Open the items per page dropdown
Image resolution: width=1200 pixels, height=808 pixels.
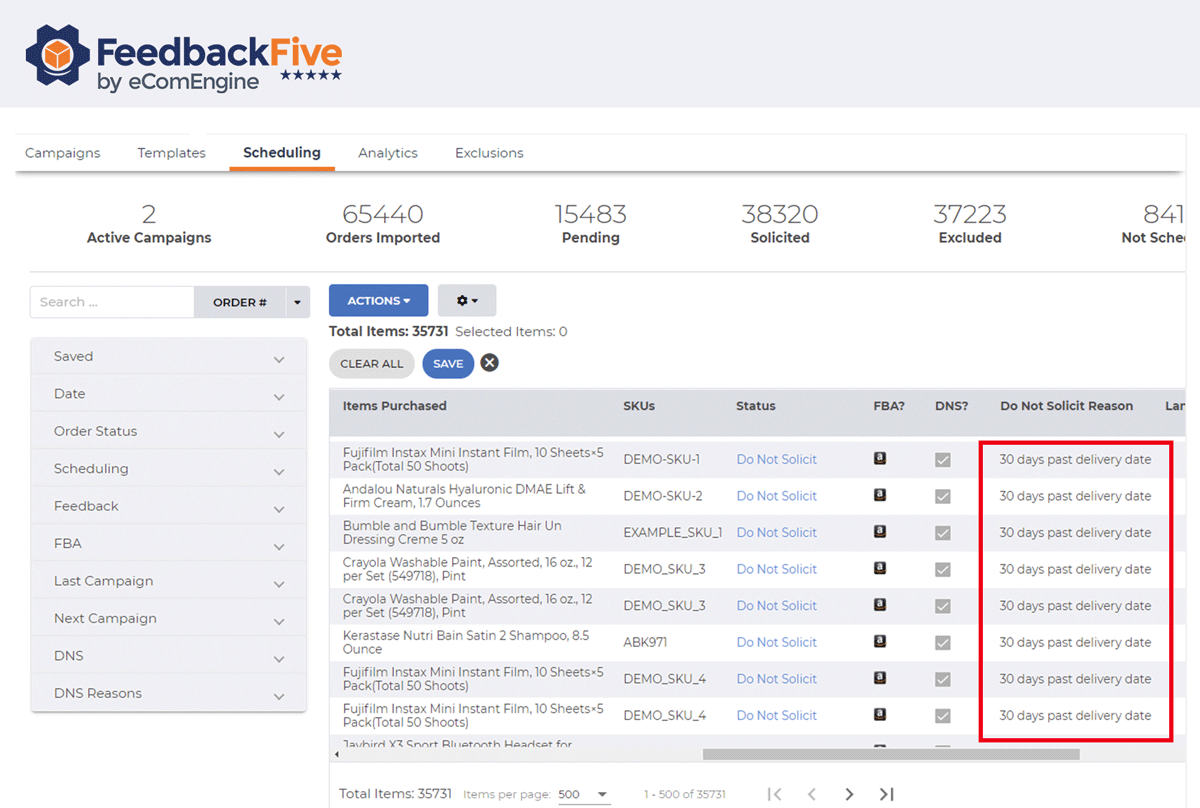click(584, 794)
